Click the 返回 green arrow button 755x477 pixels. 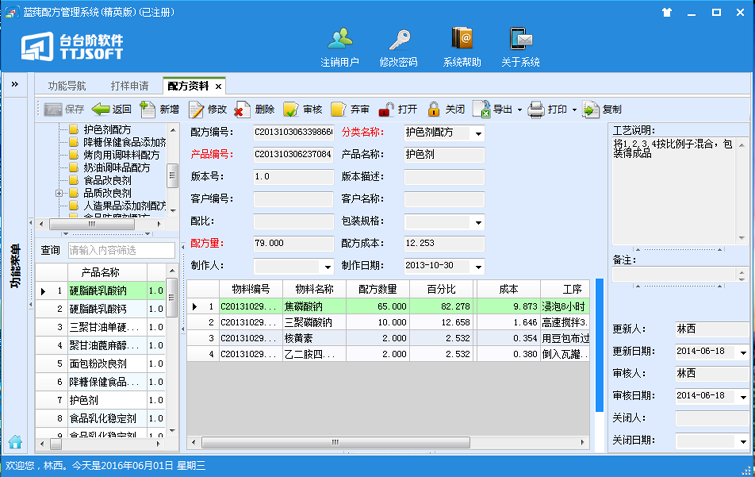click(112, 110)
